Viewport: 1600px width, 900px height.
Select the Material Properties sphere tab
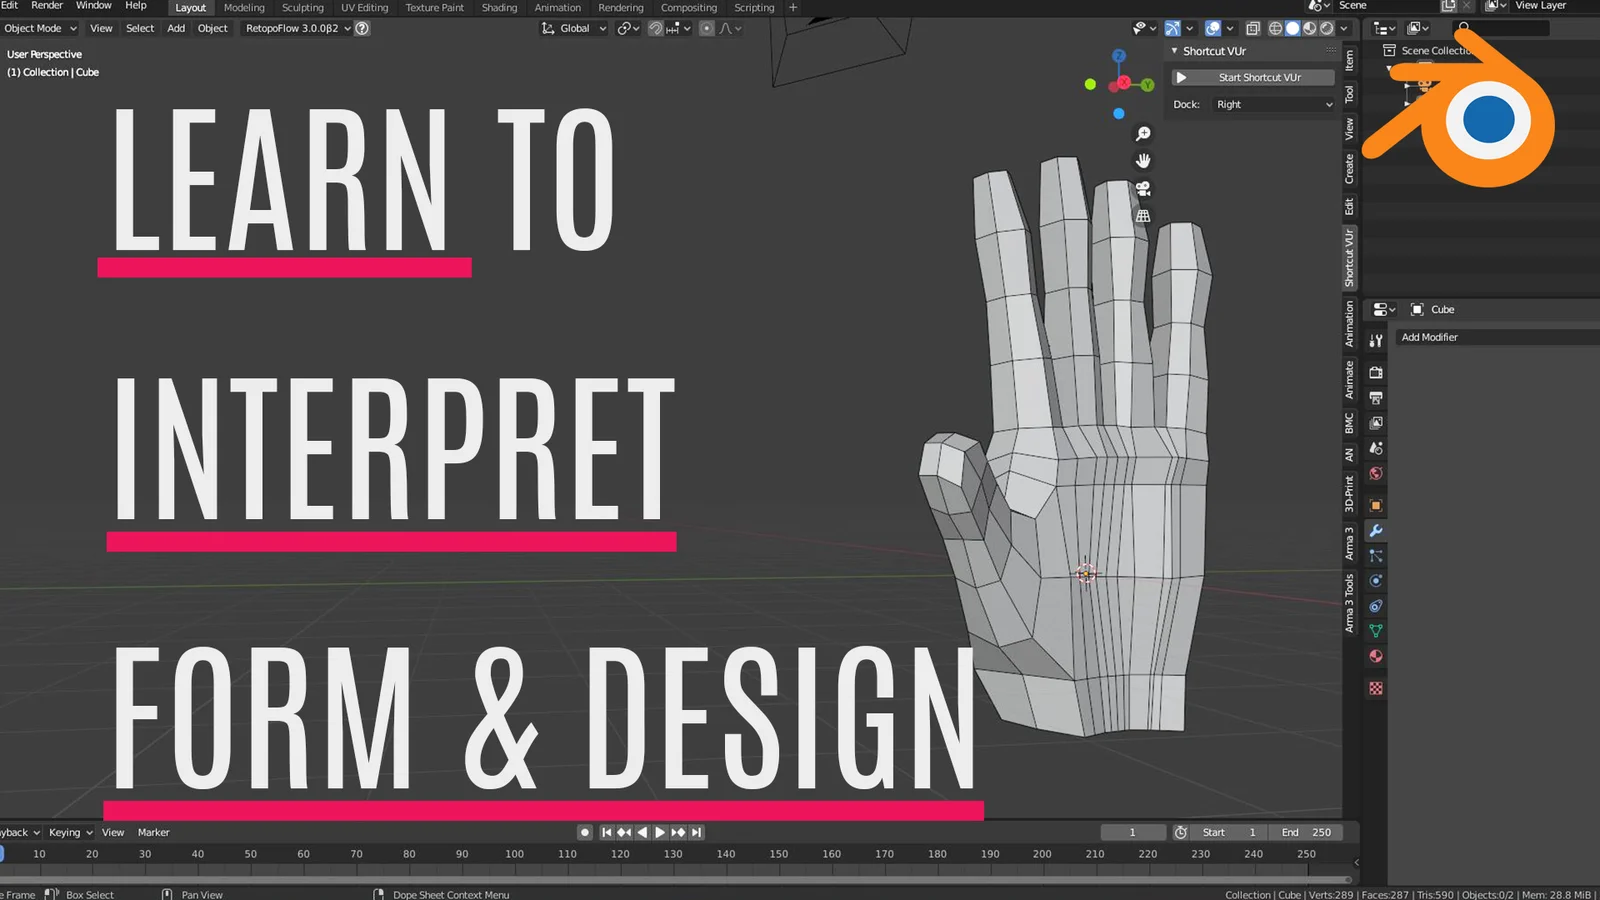click(1376, 656)
